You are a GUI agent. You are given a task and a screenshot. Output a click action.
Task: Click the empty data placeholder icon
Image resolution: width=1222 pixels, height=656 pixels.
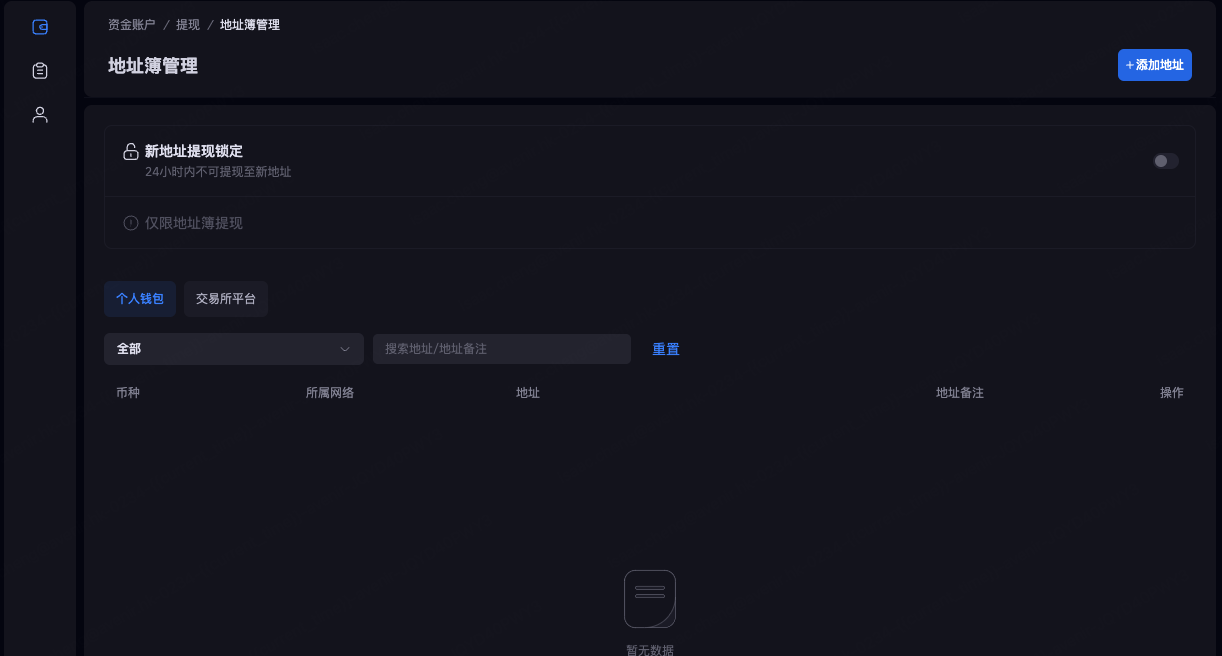coord(650,598)
